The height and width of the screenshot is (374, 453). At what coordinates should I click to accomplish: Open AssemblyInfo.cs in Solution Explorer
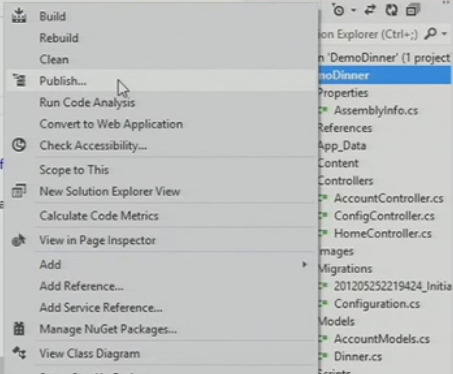pos(376,110)
